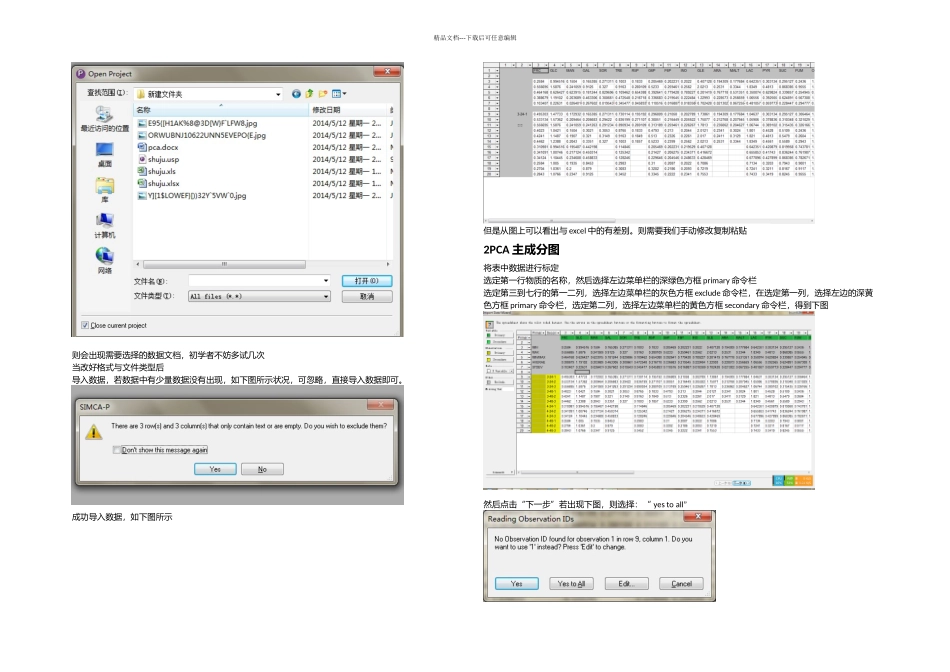
Task: Select the Libraries shortcut icon
Action: [105, 188]
